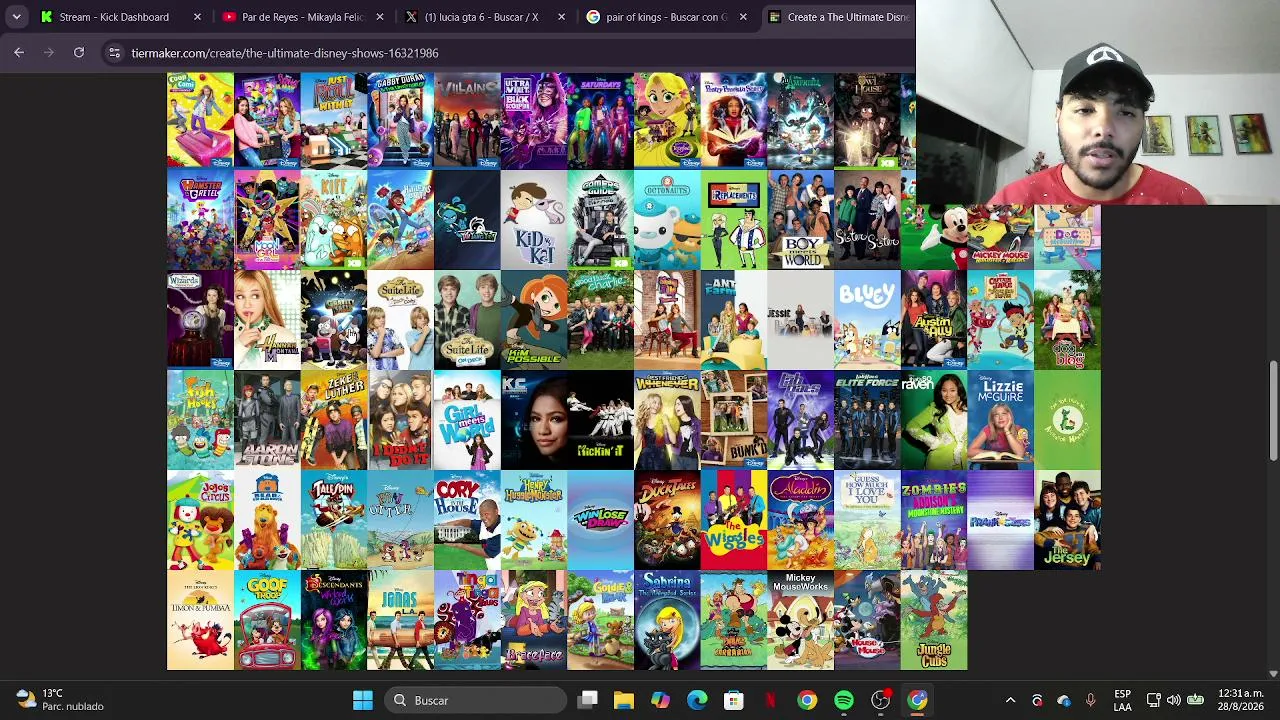Screen dimensions: 1280x720
Task: Close the lucia gta 6 X tab
Action: [x=561, y=17]
